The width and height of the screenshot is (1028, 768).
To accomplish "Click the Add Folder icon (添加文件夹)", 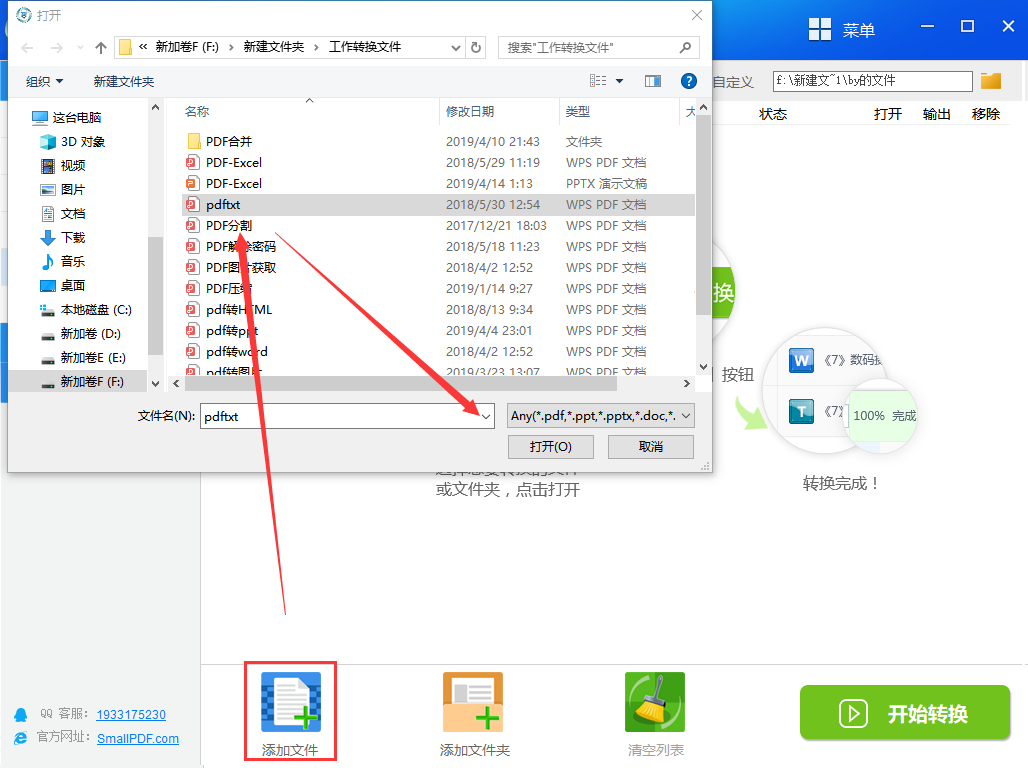I will [x=473, y=702].
